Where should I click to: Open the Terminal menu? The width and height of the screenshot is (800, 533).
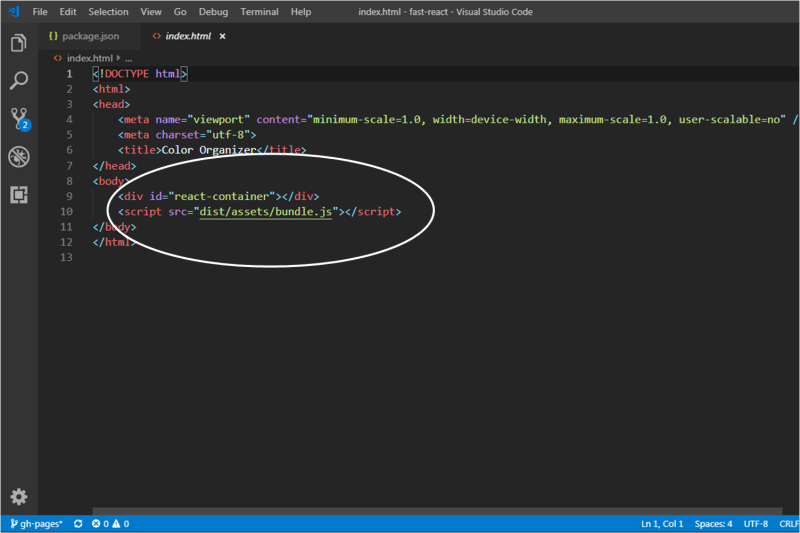259,12
